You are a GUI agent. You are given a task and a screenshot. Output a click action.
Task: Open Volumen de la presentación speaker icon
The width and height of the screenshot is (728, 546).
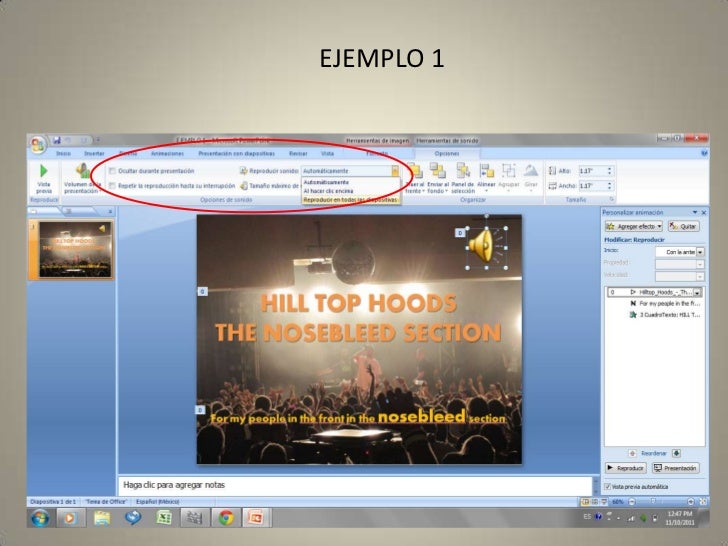tap(84, 171)
